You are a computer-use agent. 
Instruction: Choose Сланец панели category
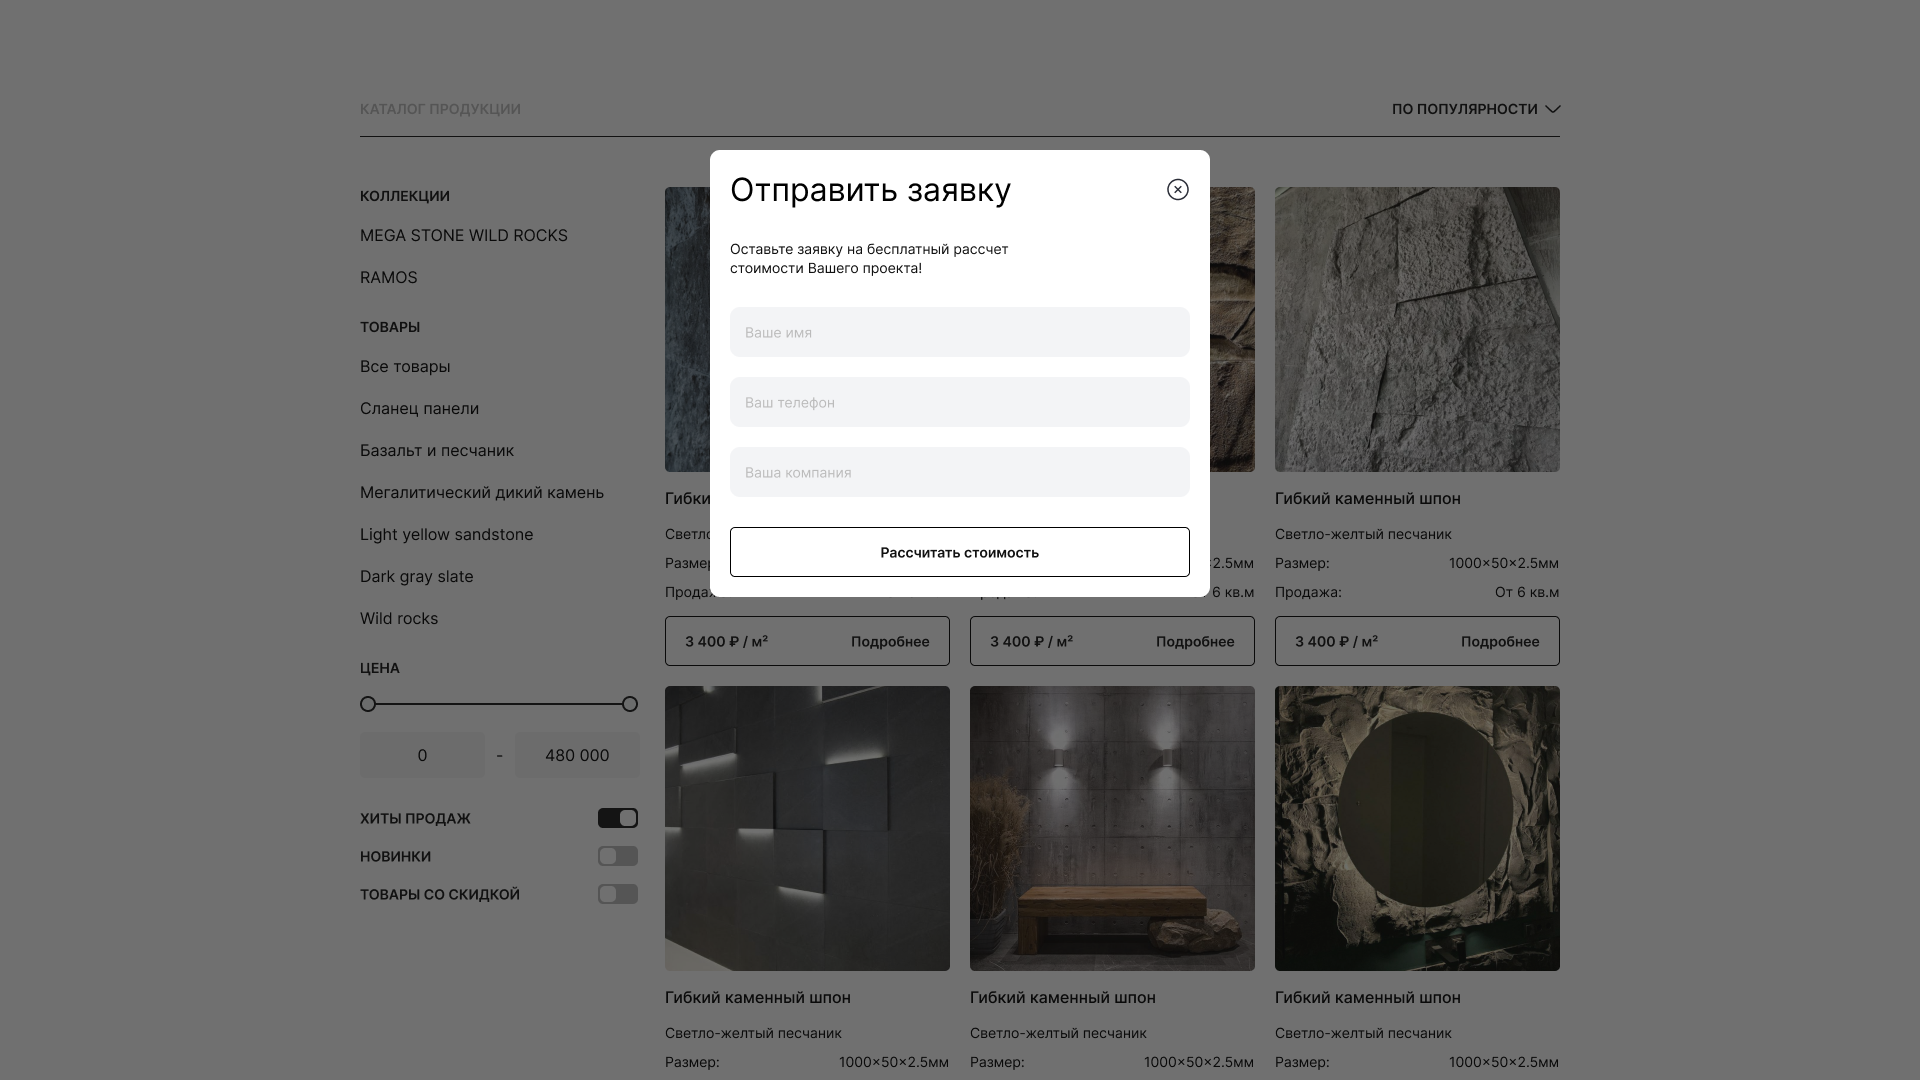(x=419, y=408)
